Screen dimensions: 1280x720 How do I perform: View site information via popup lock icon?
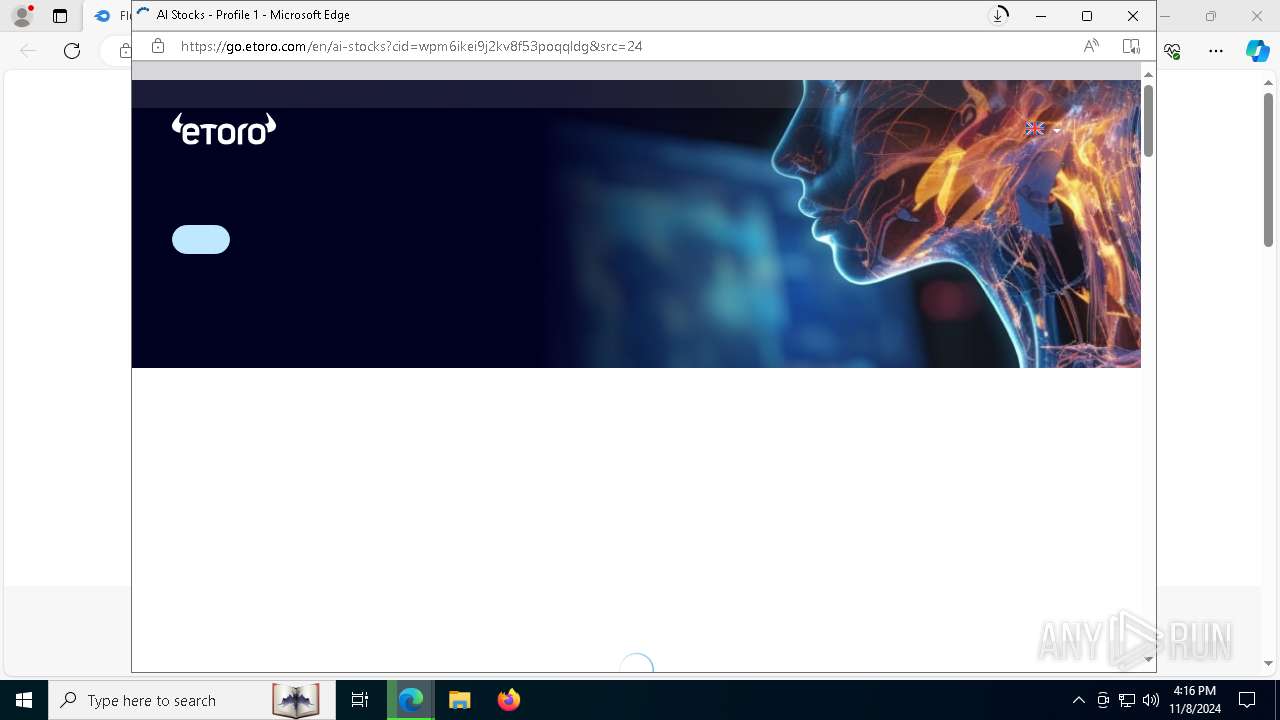click(x=157, y=46)
